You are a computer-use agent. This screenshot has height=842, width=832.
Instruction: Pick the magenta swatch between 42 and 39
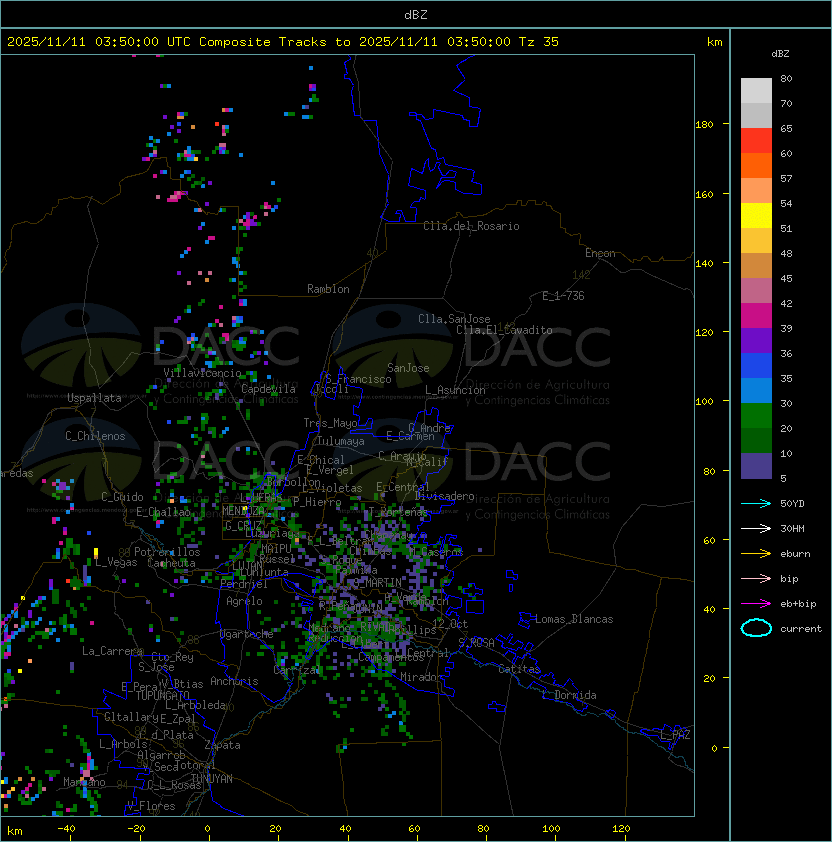756,316
